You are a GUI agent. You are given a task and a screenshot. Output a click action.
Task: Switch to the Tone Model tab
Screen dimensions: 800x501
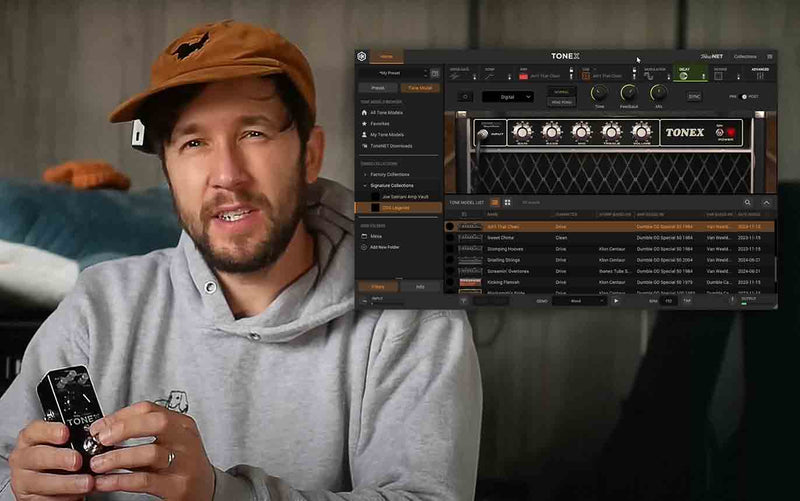[x=420, y=88]
